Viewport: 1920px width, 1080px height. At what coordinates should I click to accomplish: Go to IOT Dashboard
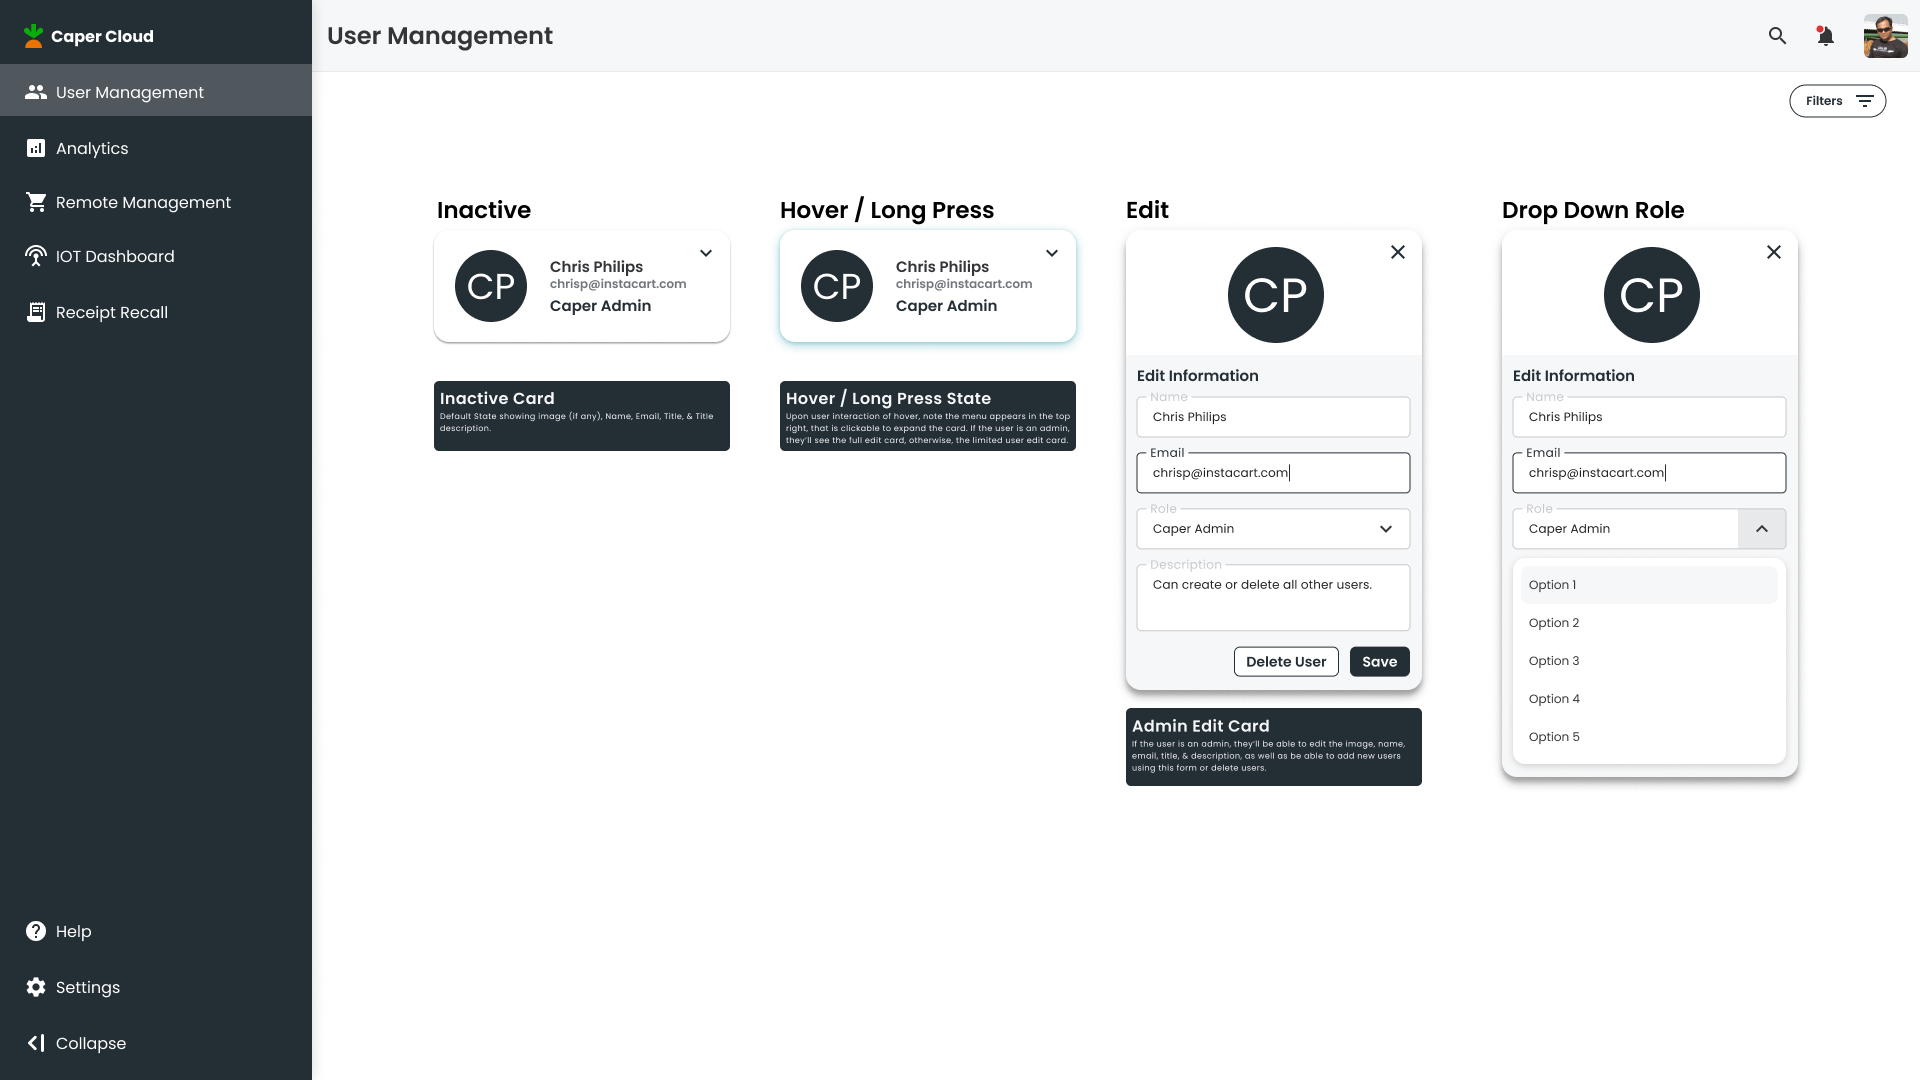pos(114,256)
